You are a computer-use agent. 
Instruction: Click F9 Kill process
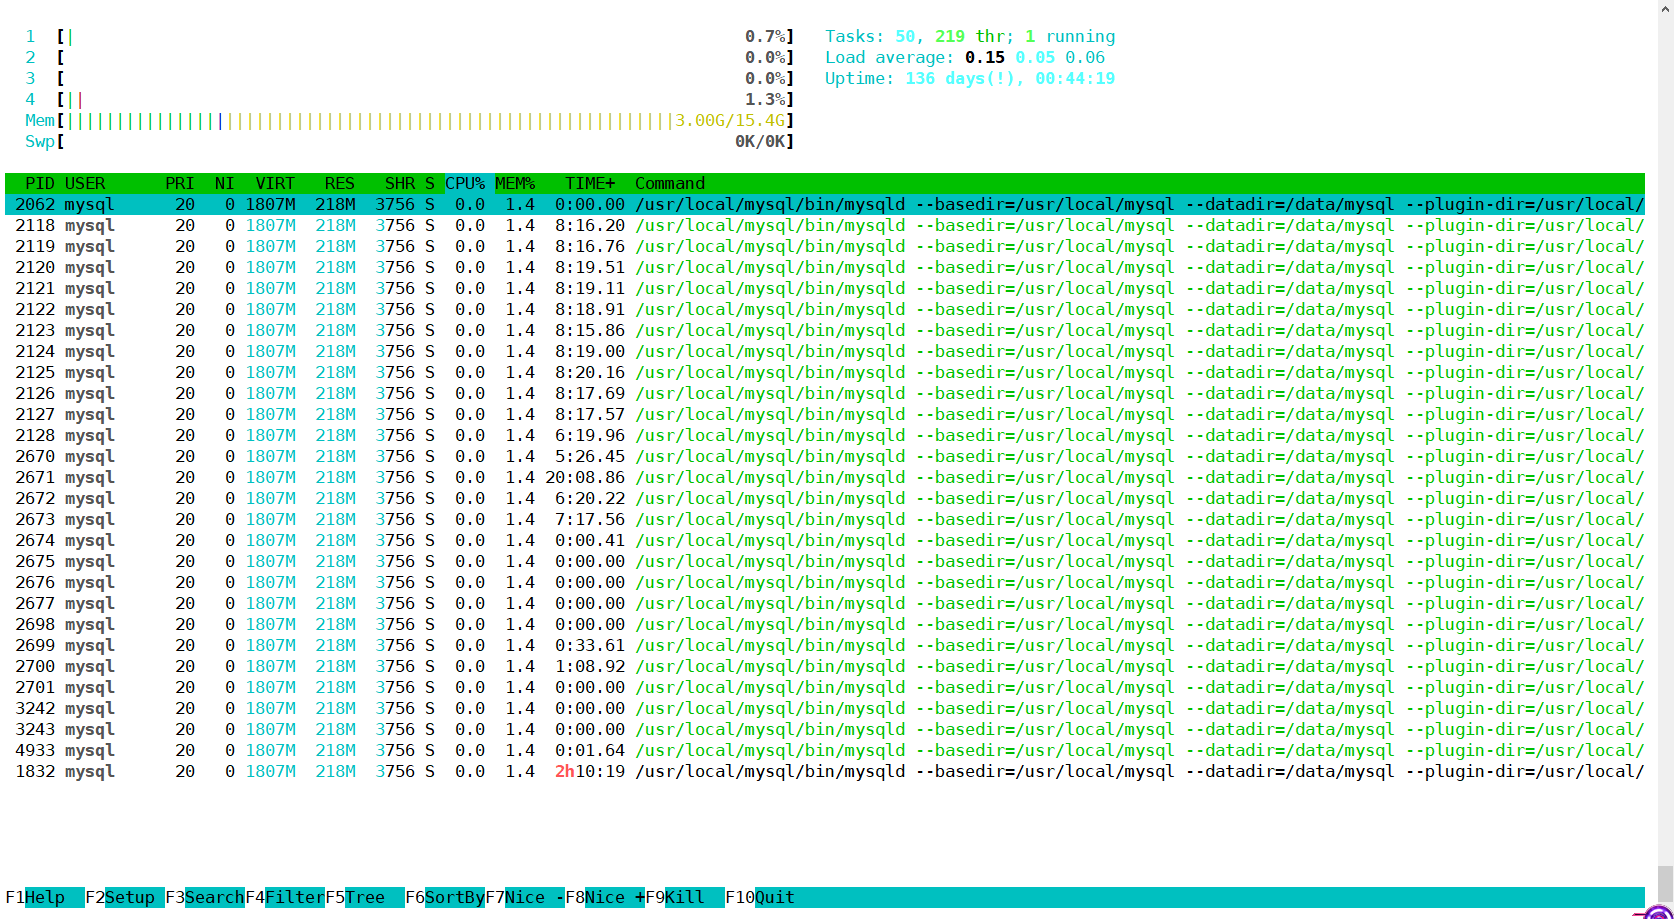point(685,897)
